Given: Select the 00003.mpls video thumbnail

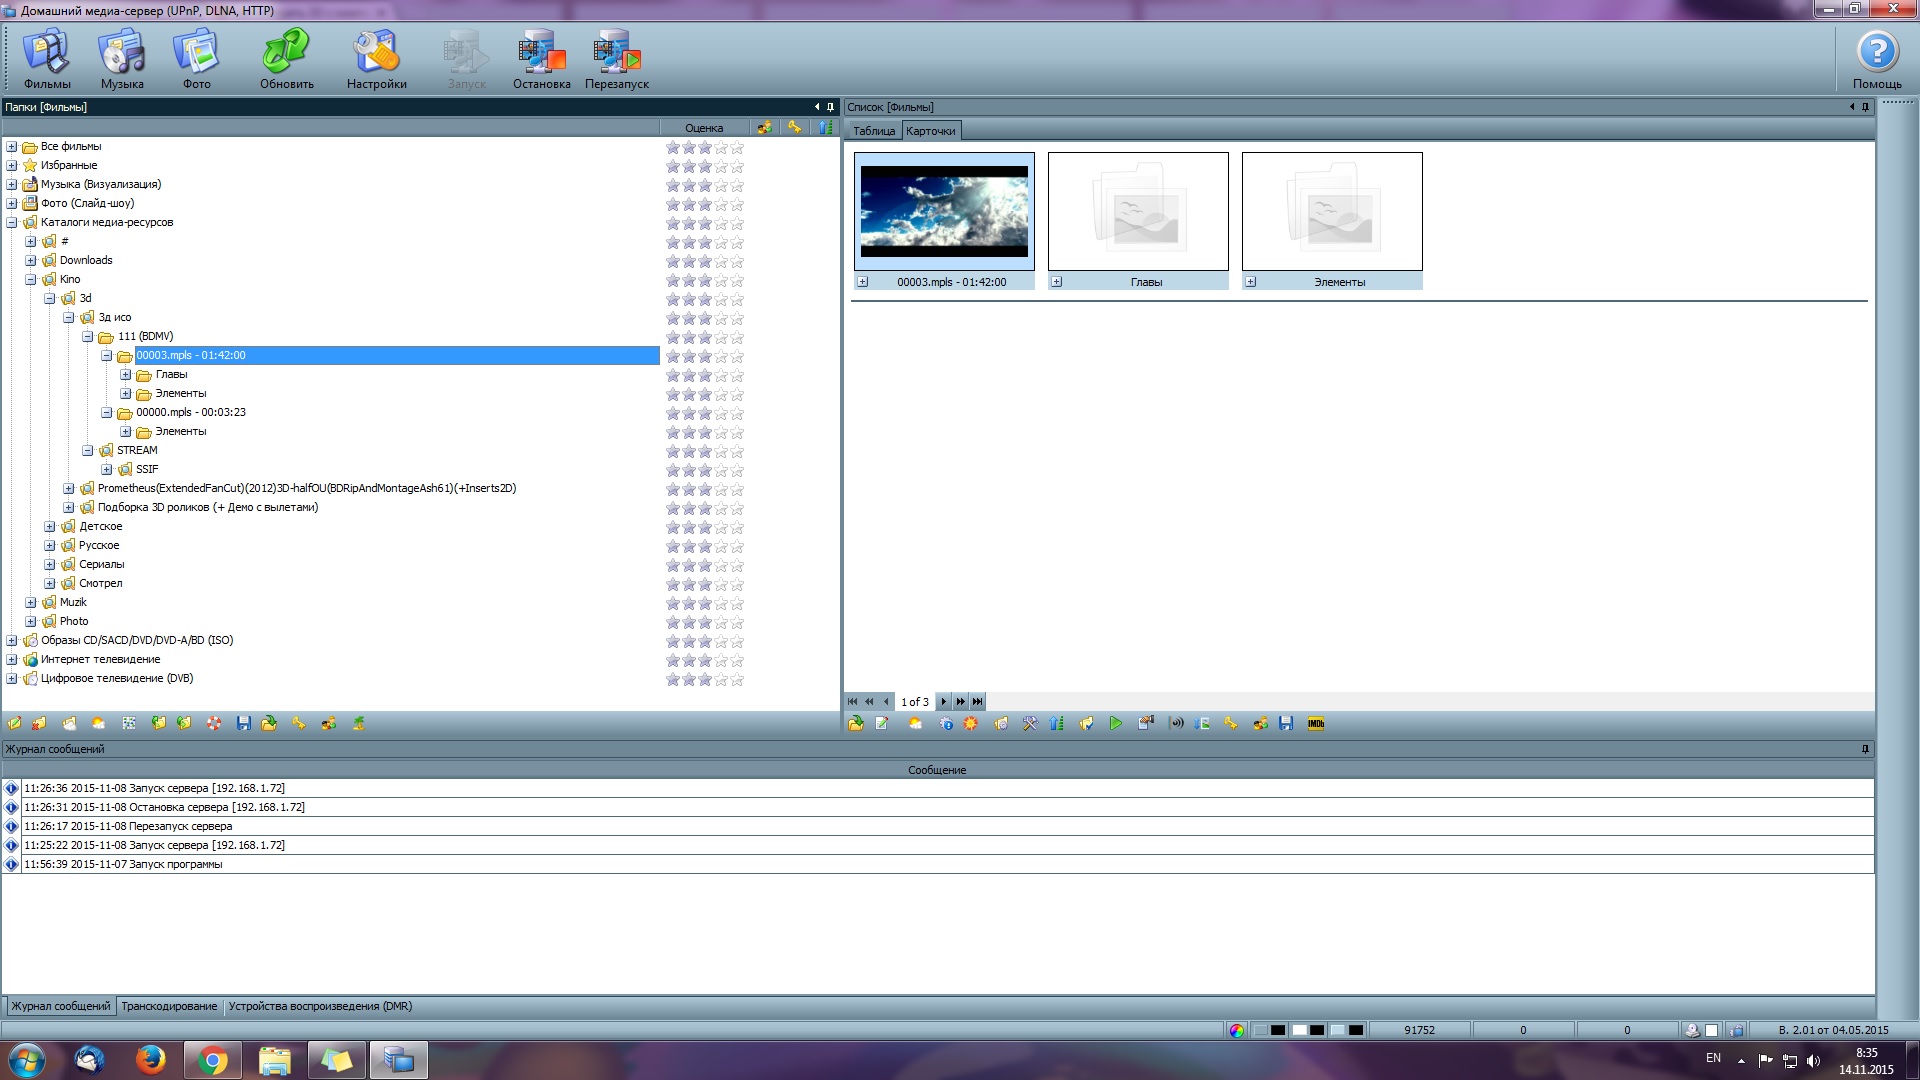Looking at the screenshot, I should coord(944,211).
